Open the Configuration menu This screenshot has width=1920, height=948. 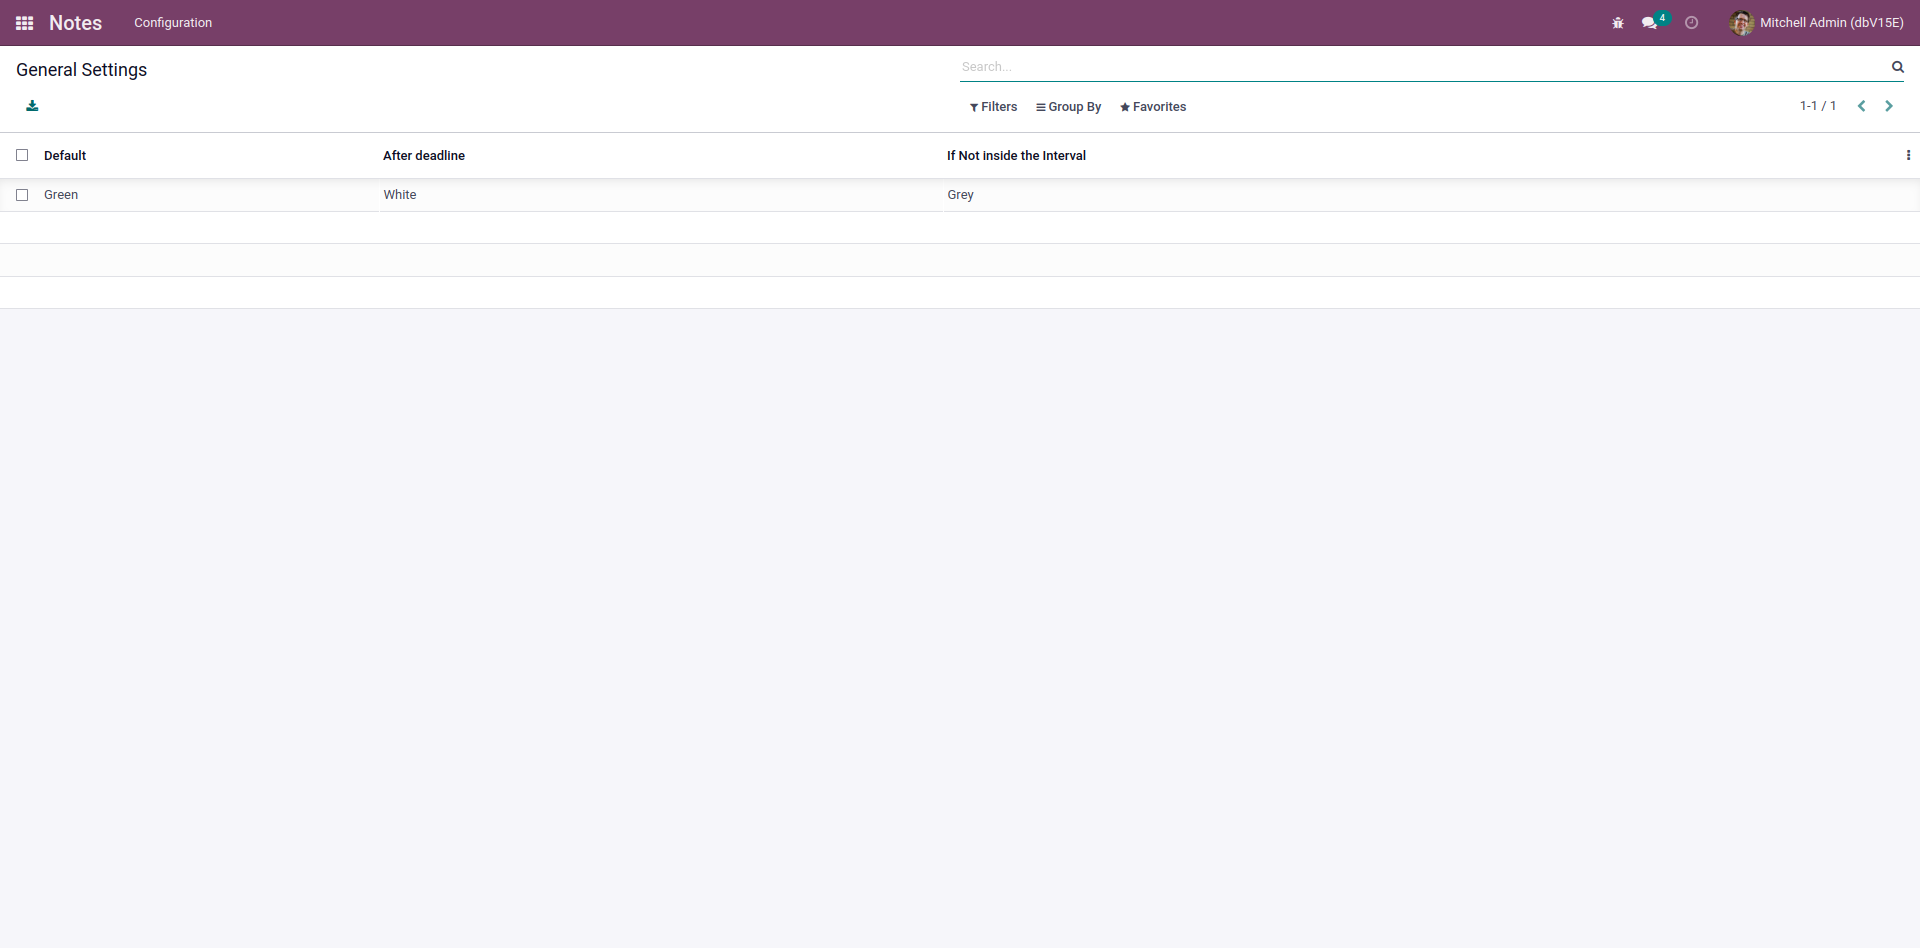point(173,23)
